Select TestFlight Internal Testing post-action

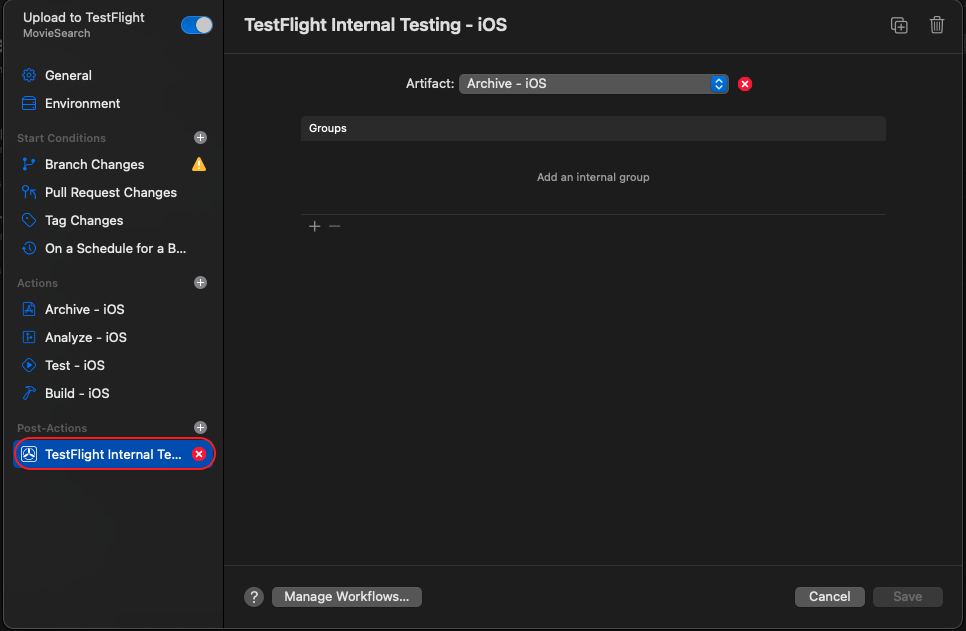coord(114,454)
